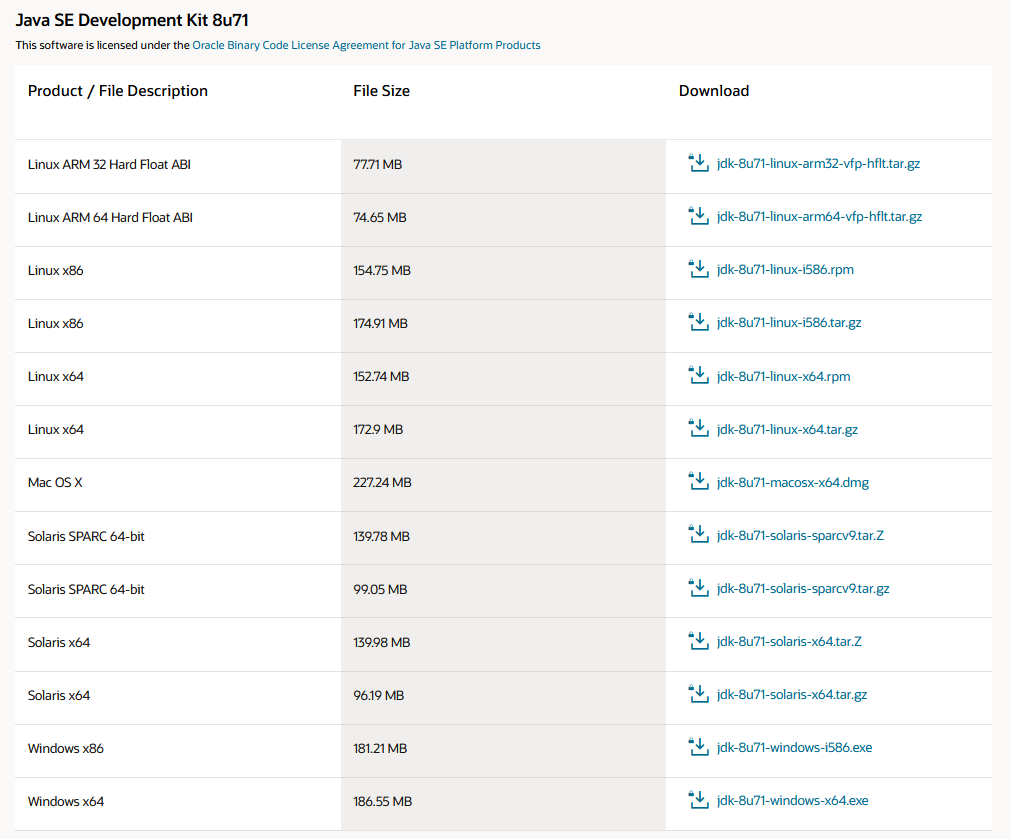Click download icon for jdk-8u71-linux-arm32-vfp-hflt.tar.gz
This screenshot has width=1011, height=839.
point(698,163)
